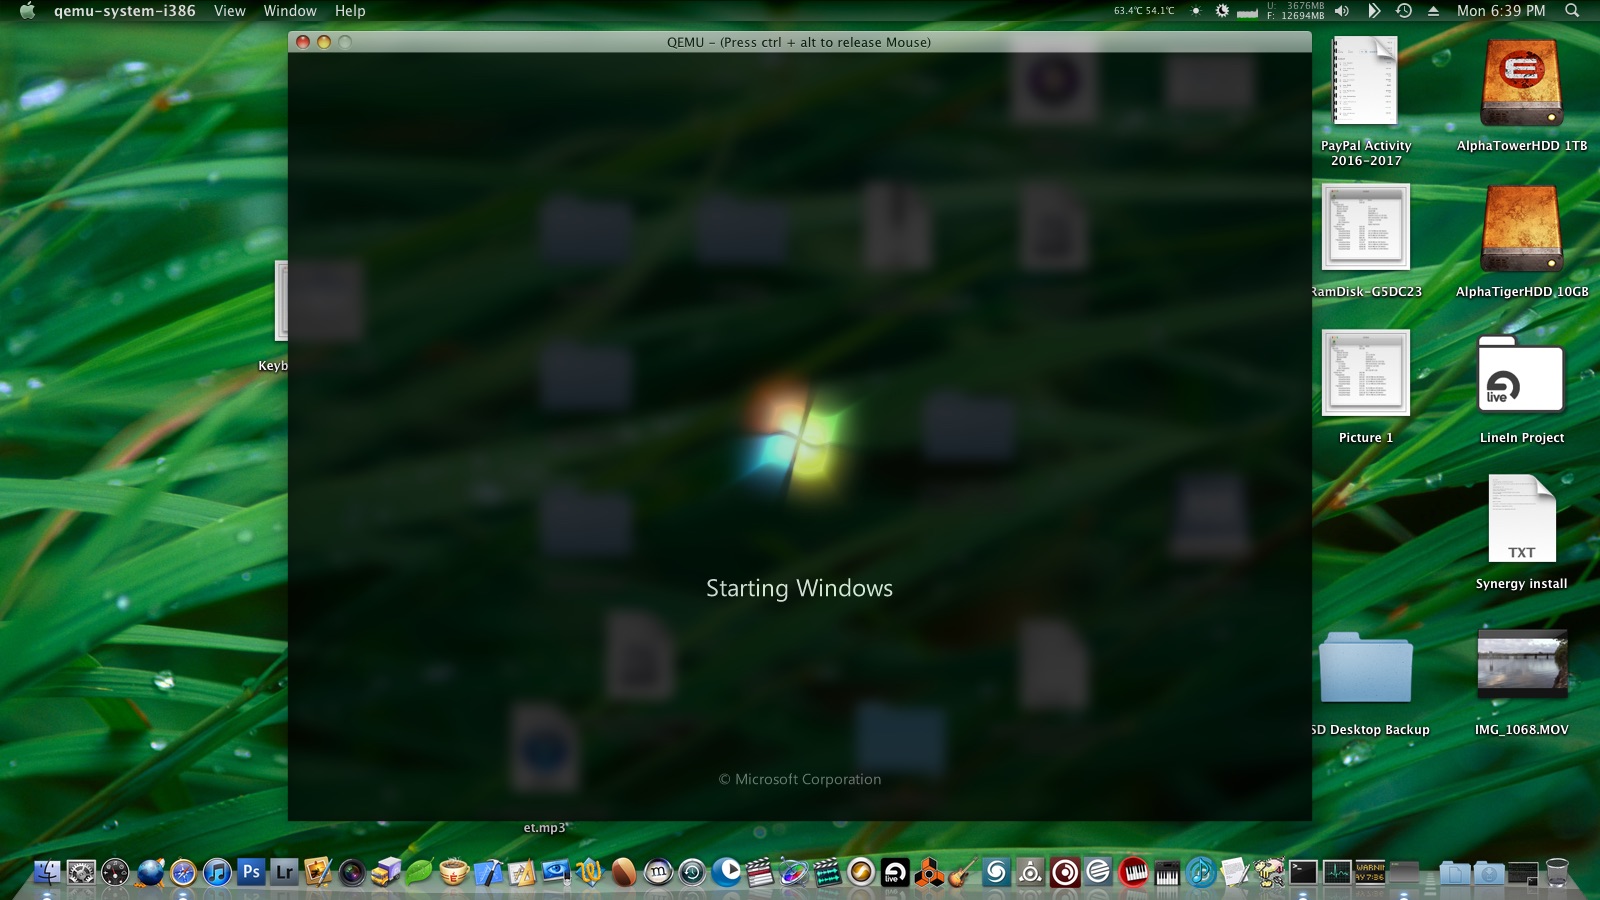Open Photo Booth camera icon in Dock

pyautogui.click(x=352, y=873)
